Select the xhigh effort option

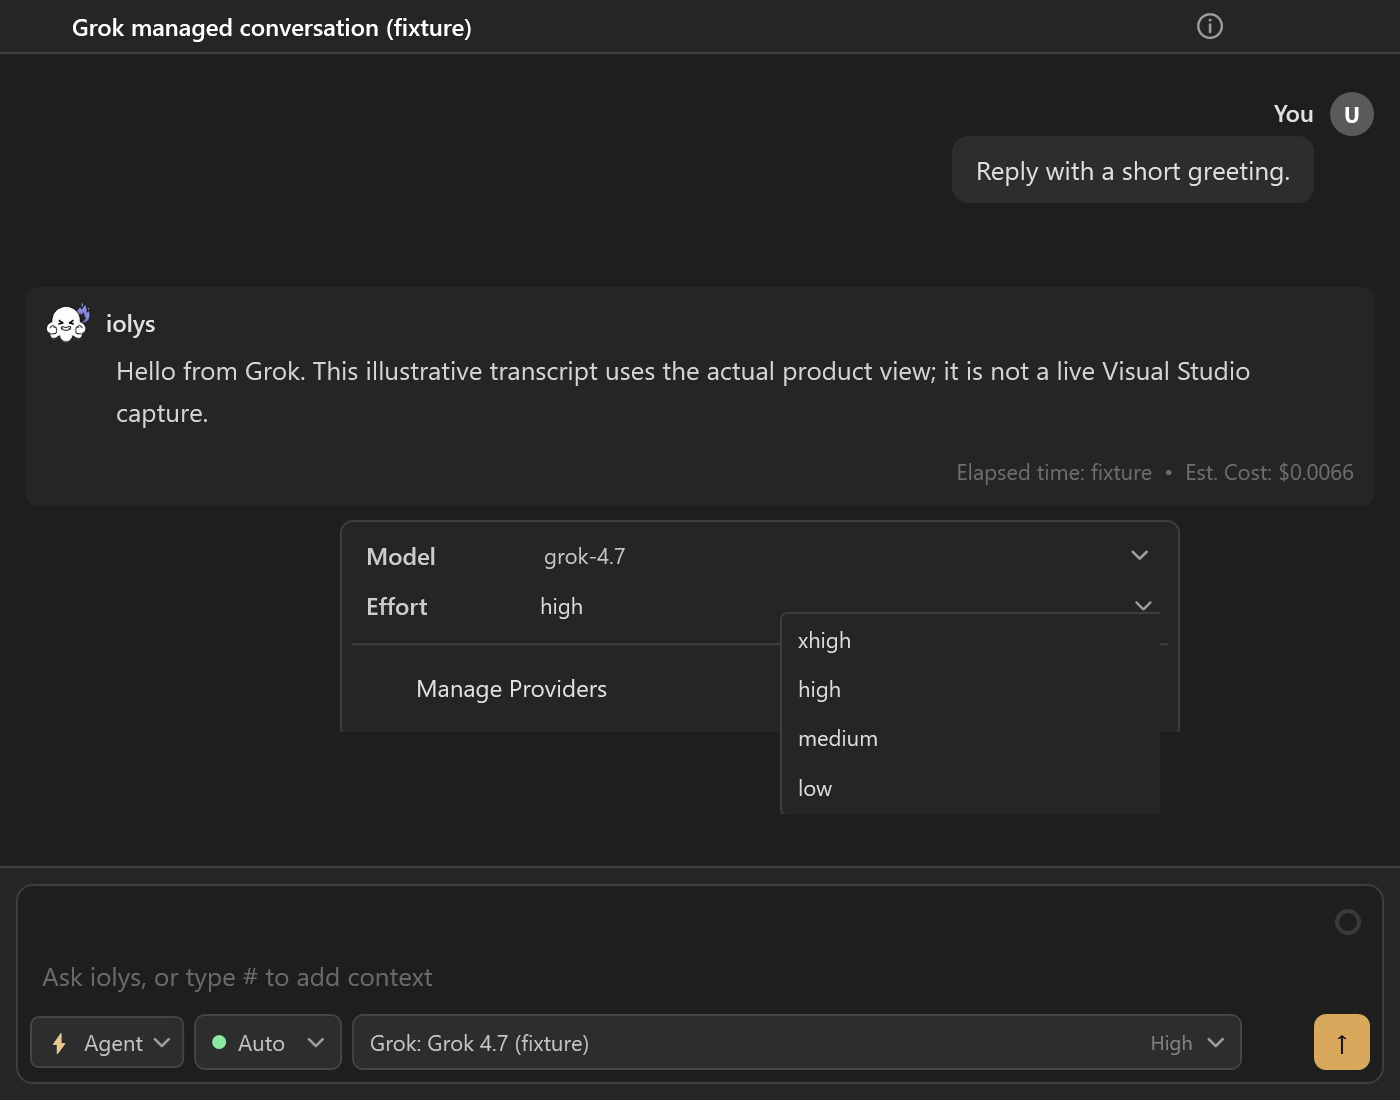pos(970,640)
